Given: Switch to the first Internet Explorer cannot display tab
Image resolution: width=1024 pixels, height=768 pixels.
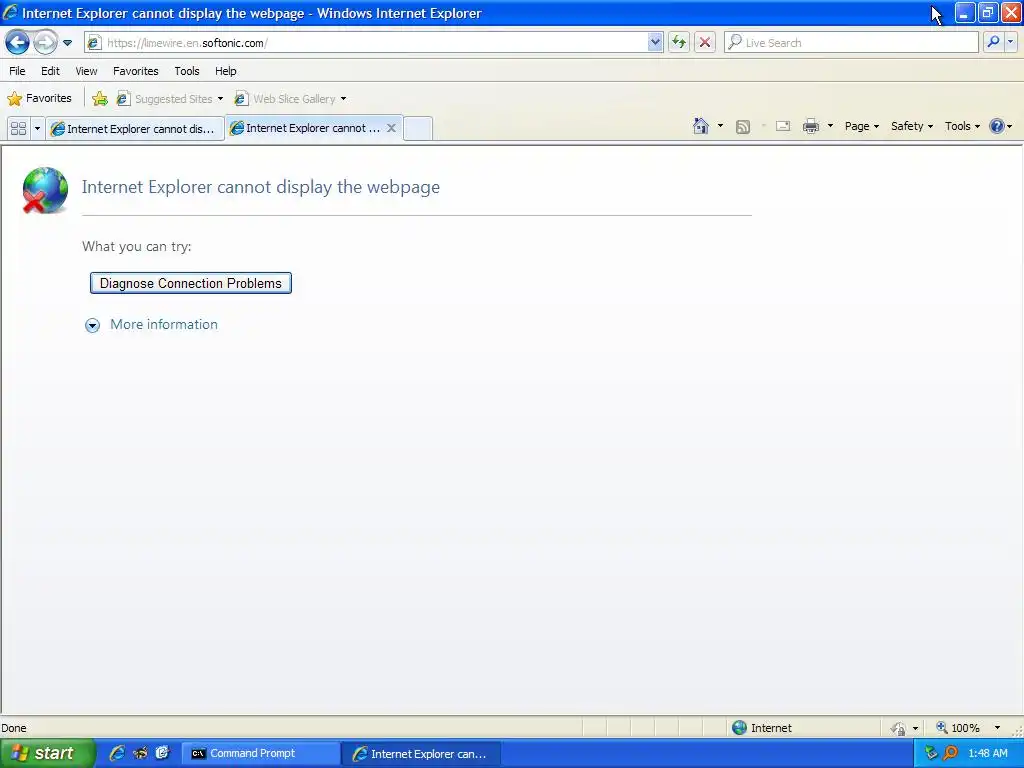Looking at the screenshot, I should pos(135,129).
